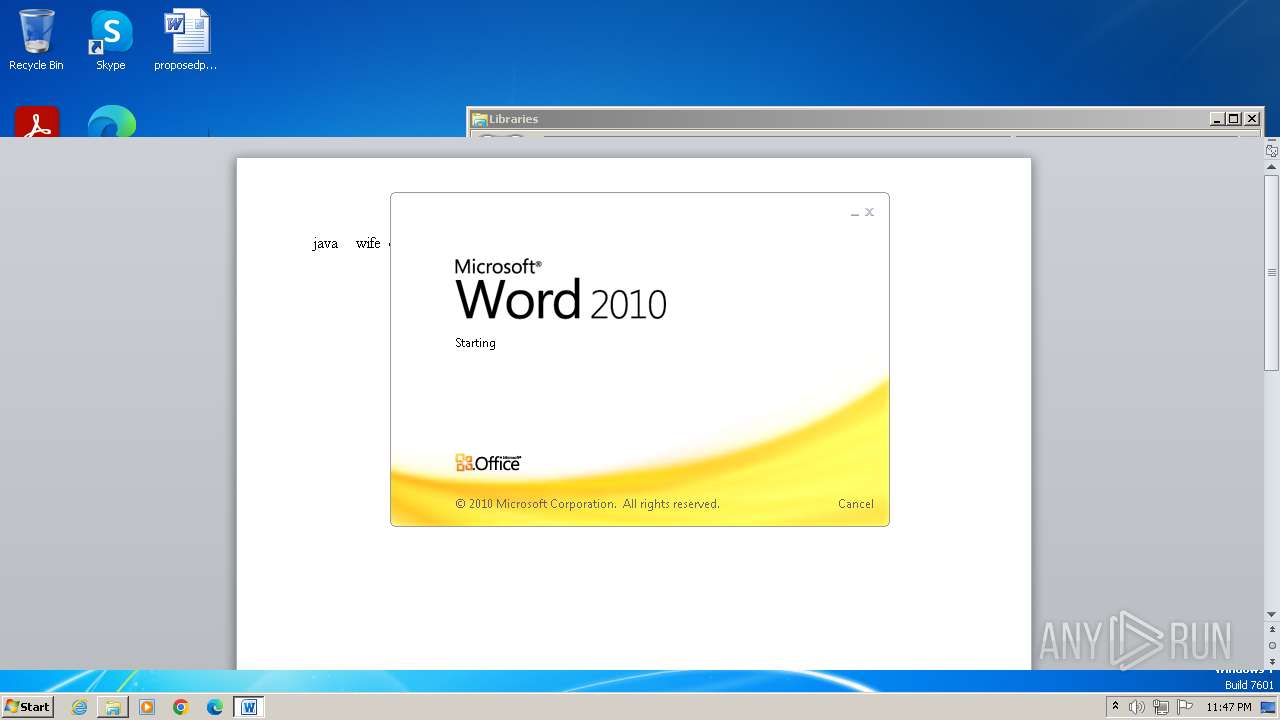The image size is (1280, 720).
Task: Click the scrollbar up arrow
Action: click(1272, 168)
